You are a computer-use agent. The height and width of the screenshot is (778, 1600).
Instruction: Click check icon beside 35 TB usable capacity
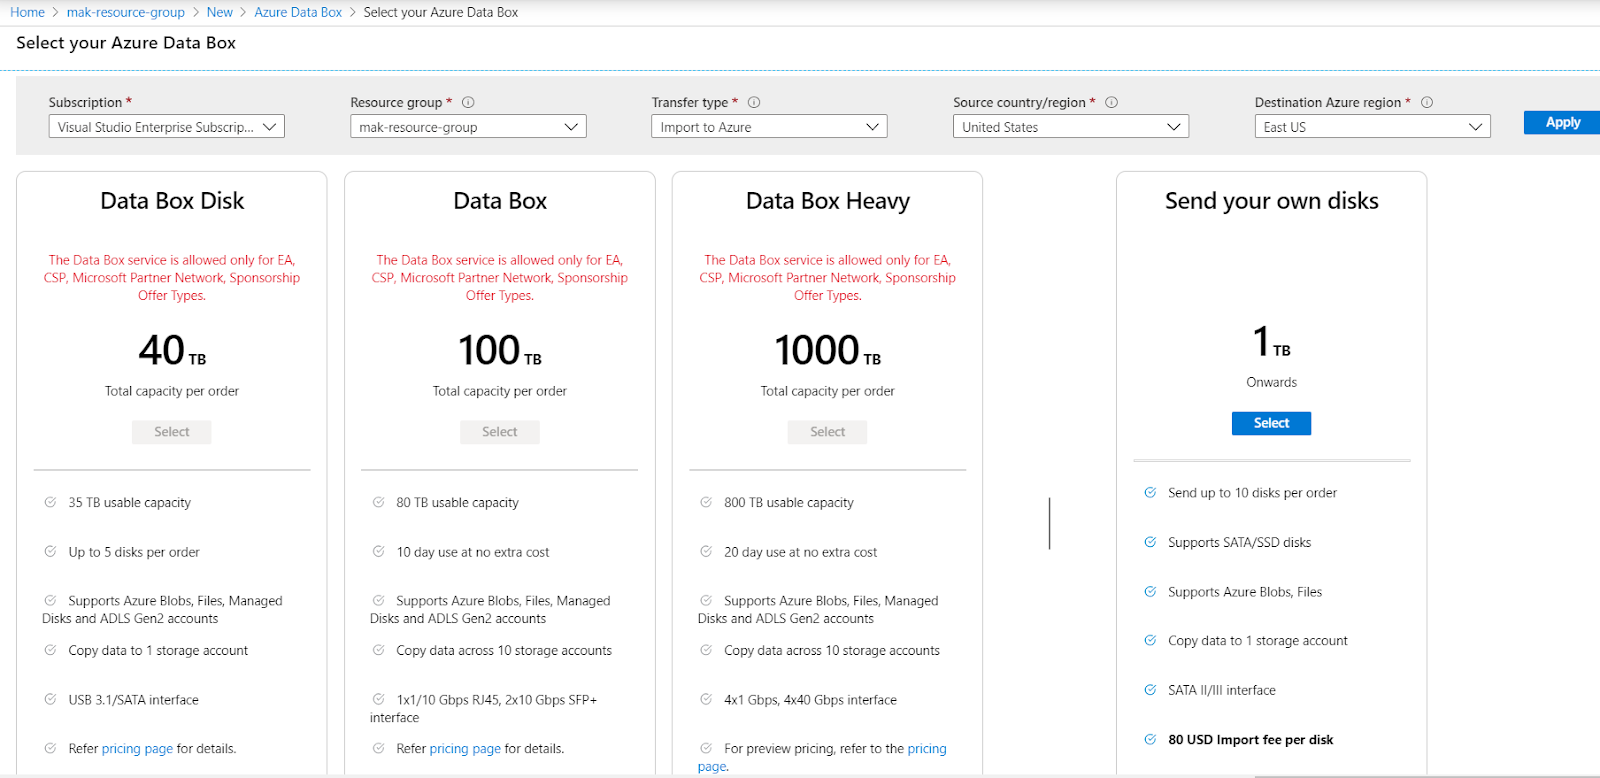click(x=50, y=502)
